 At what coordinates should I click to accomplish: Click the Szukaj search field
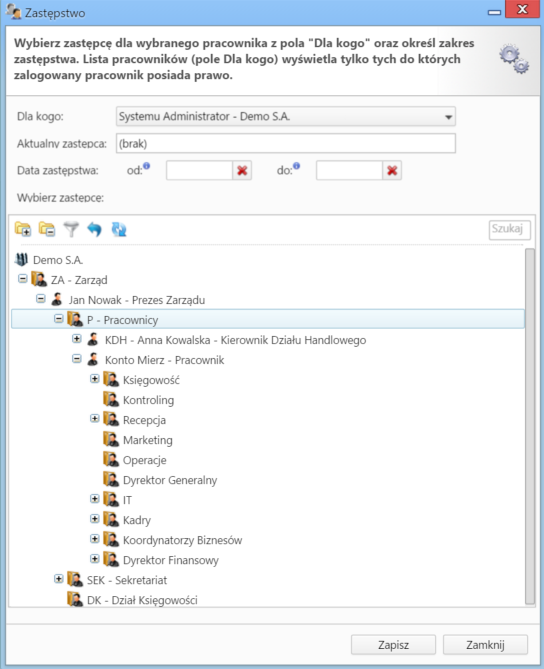509,230
